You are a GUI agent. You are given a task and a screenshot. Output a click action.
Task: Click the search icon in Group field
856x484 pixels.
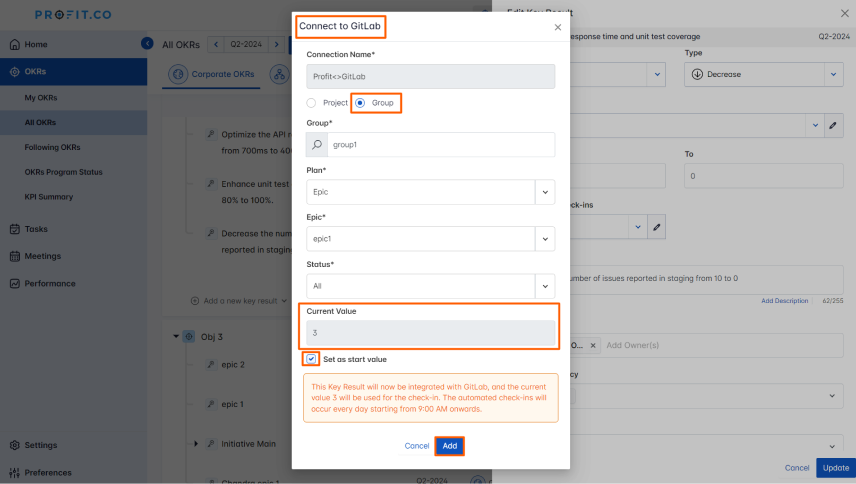[x=317, y=145]
